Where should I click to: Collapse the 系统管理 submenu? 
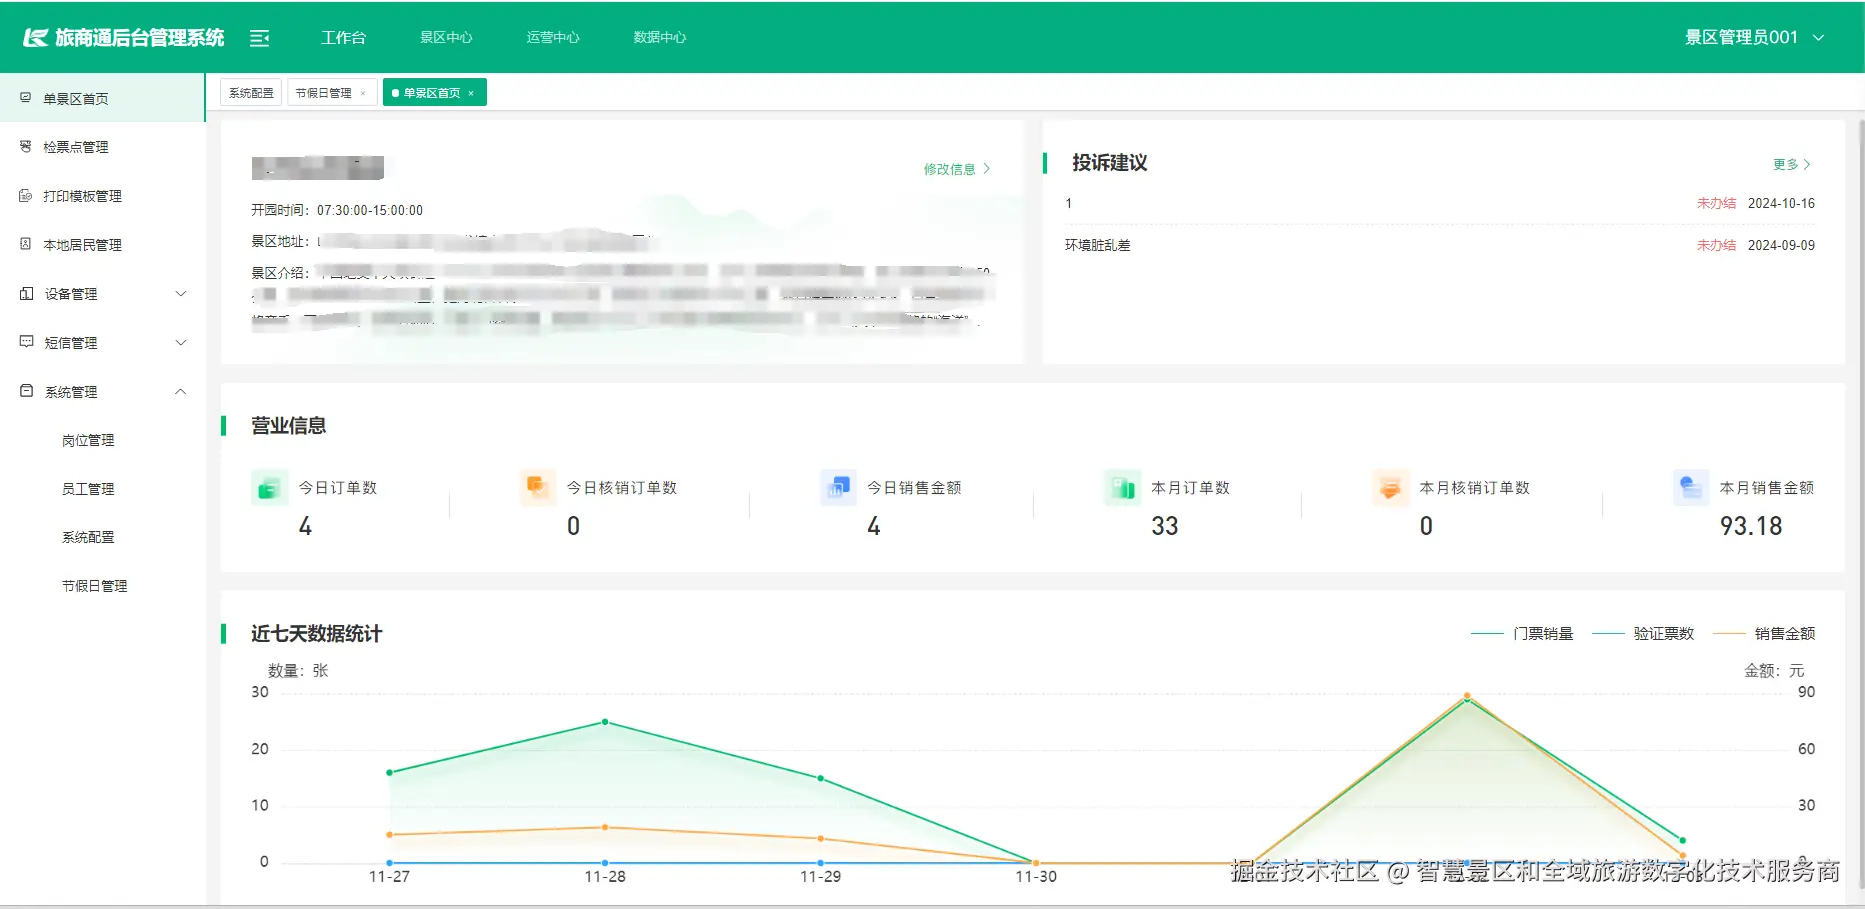(180, 391)
